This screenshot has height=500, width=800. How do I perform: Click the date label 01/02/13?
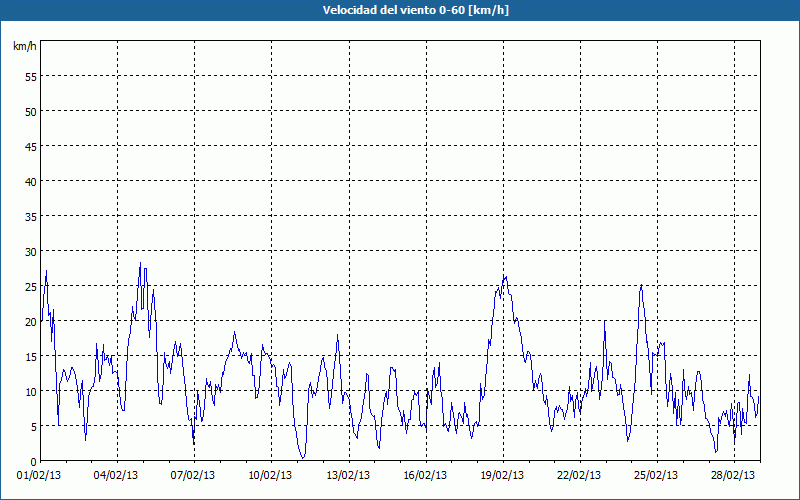pyautogui.click(x=39, y=476)
